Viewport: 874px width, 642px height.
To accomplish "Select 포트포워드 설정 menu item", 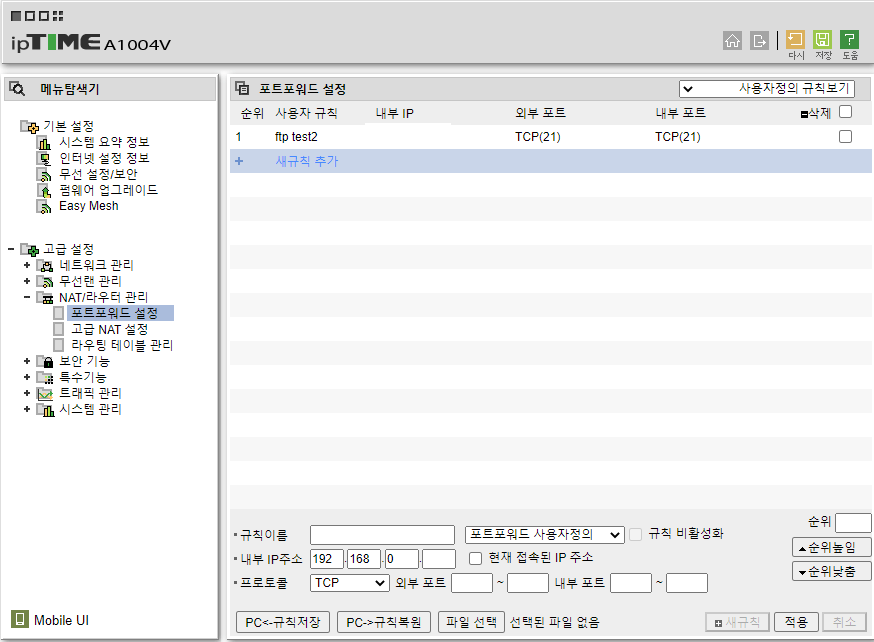I will coord(115,313).
